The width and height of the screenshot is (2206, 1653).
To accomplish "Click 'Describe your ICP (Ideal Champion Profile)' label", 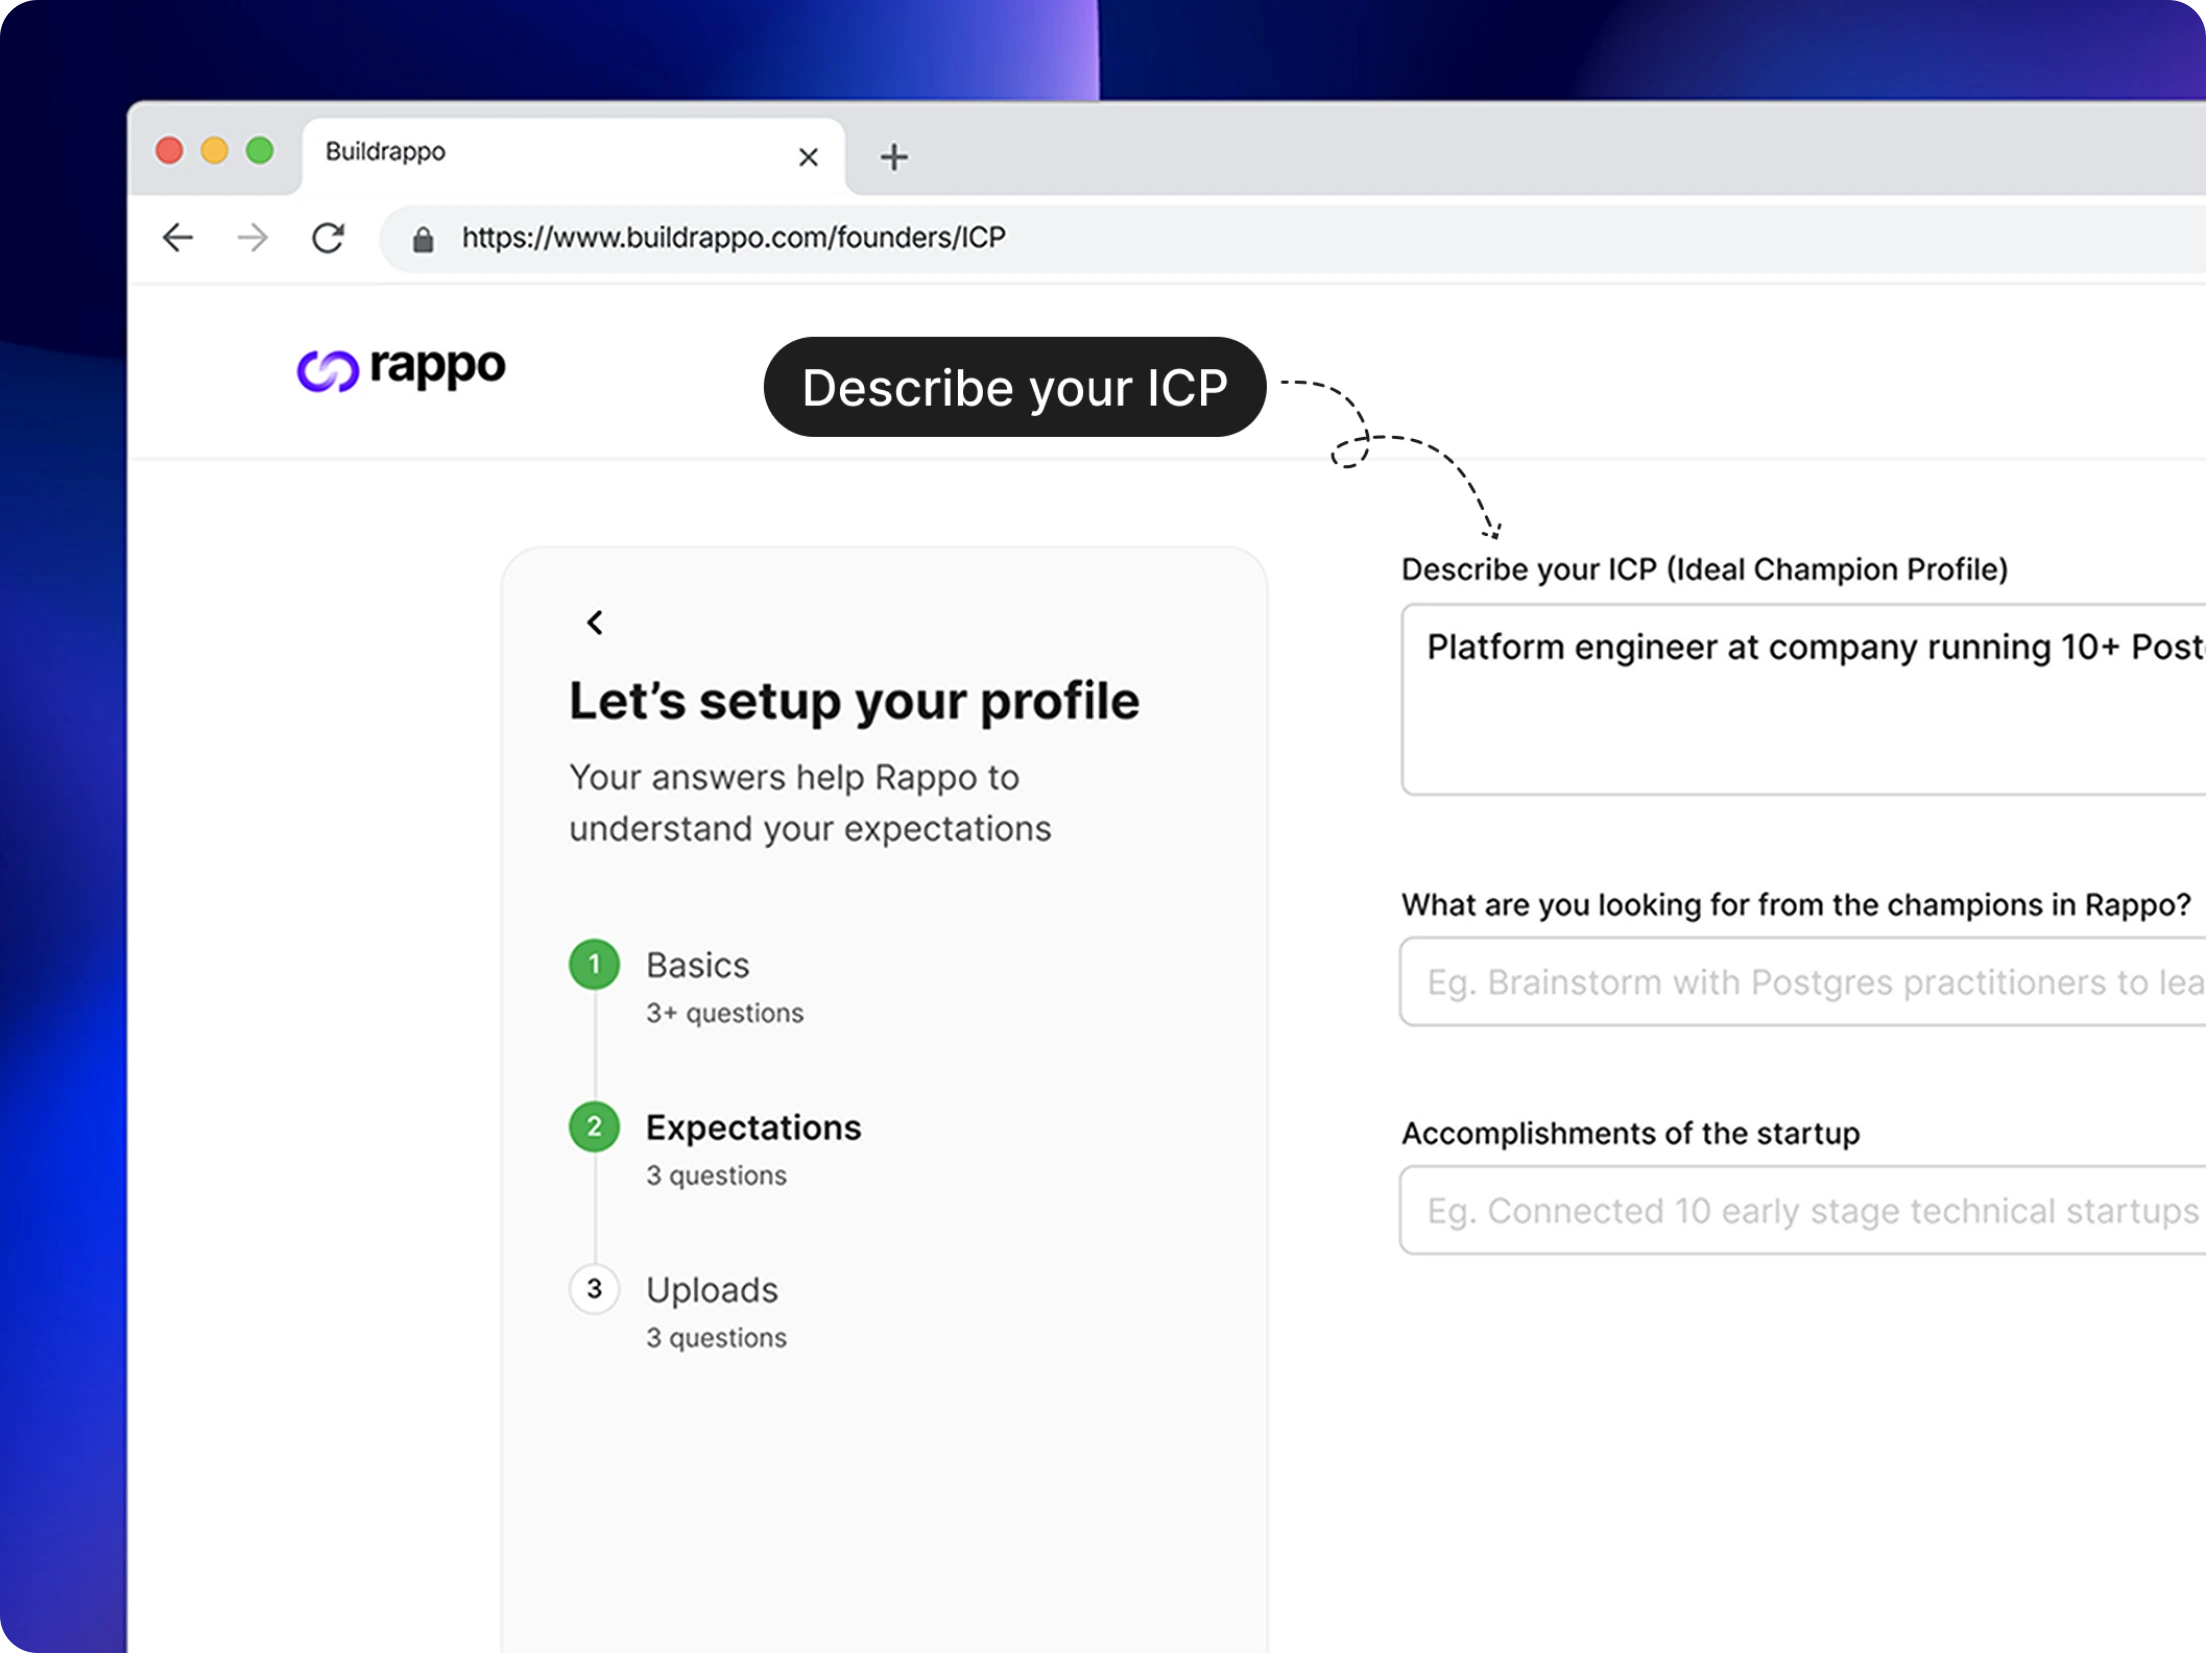I will (1705, 570).
